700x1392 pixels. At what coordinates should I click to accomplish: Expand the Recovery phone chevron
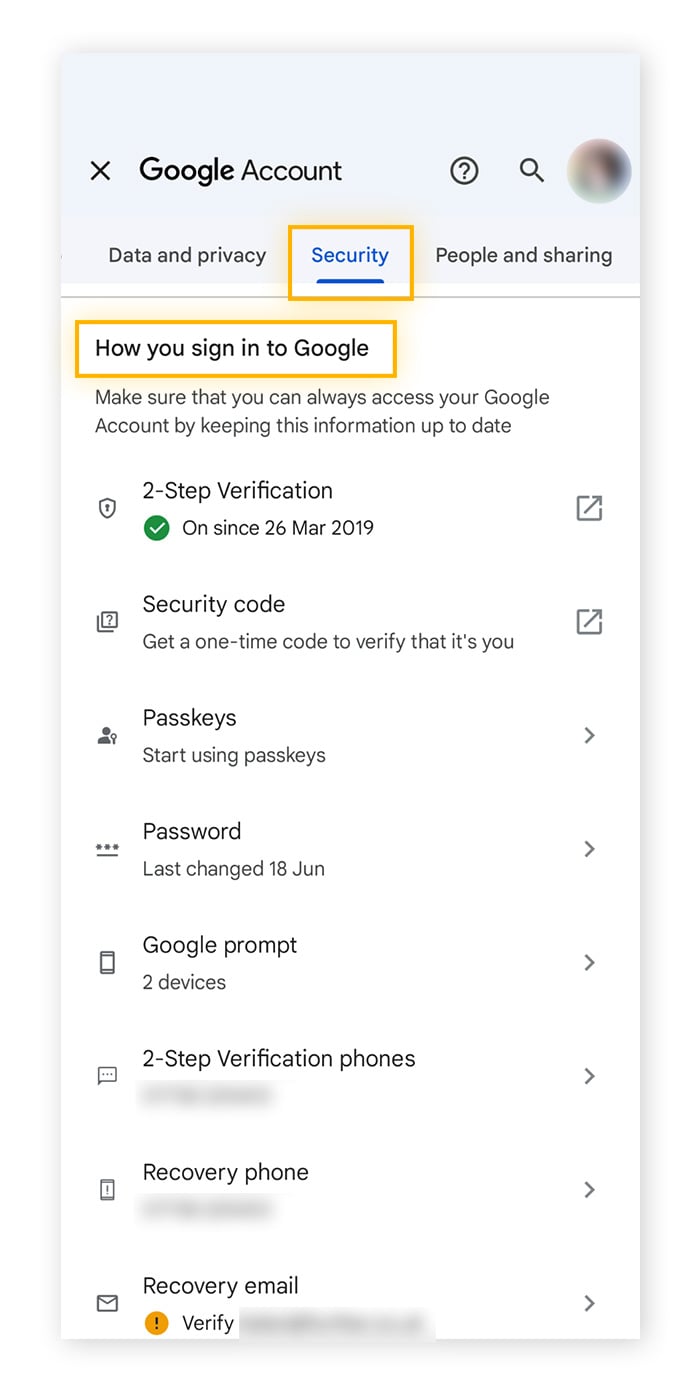coord(590,1190)
